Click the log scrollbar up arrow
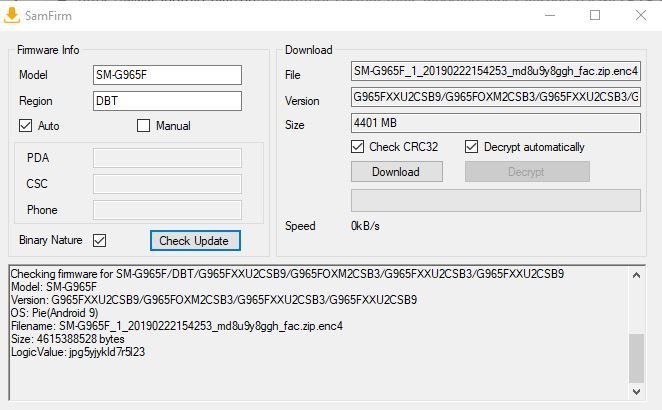Image resolution: width=662 pixels, height=410 pixels. coord(636,275)
